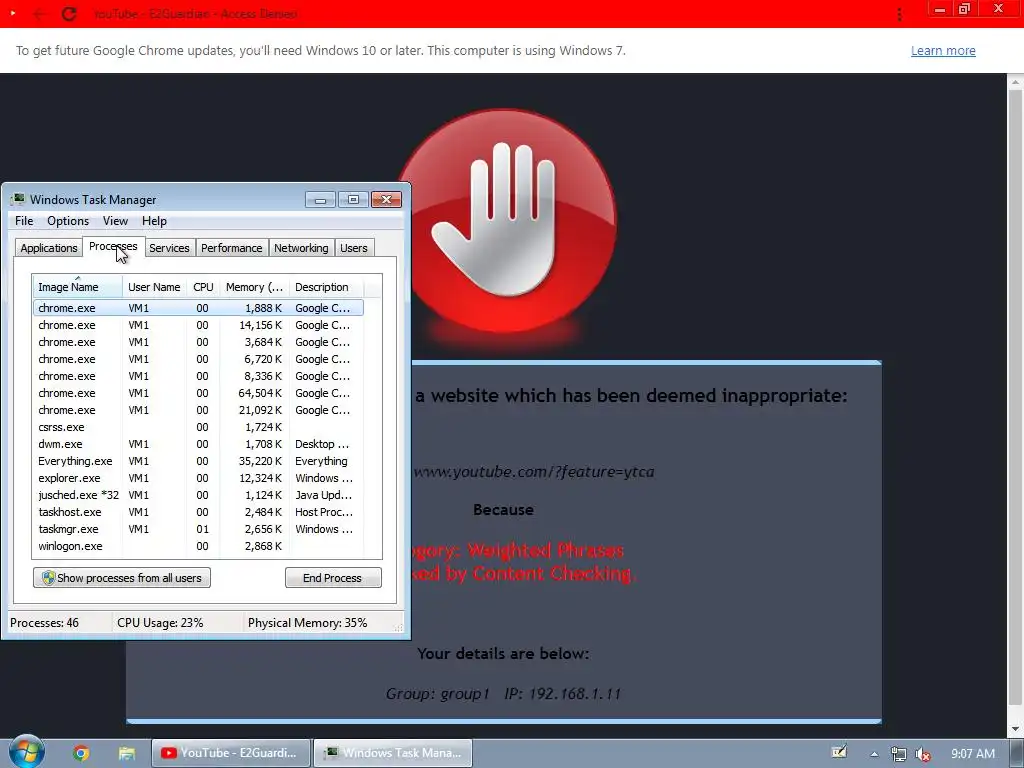Select the jusched.exe *32 process row

pyautogui.click(x=198, y=495)
